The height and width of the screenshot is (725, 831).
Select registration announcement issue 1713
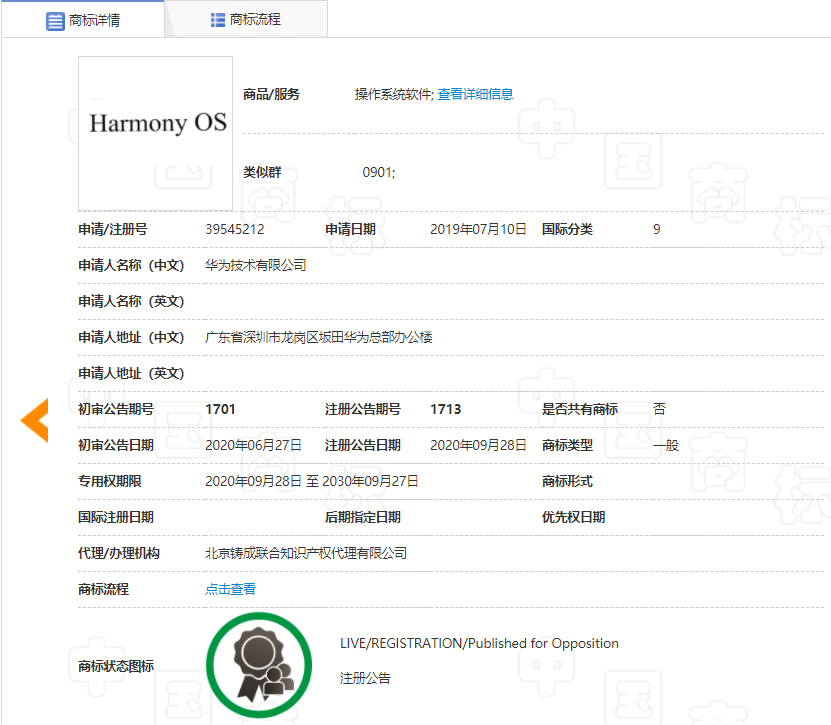(446, 409)
